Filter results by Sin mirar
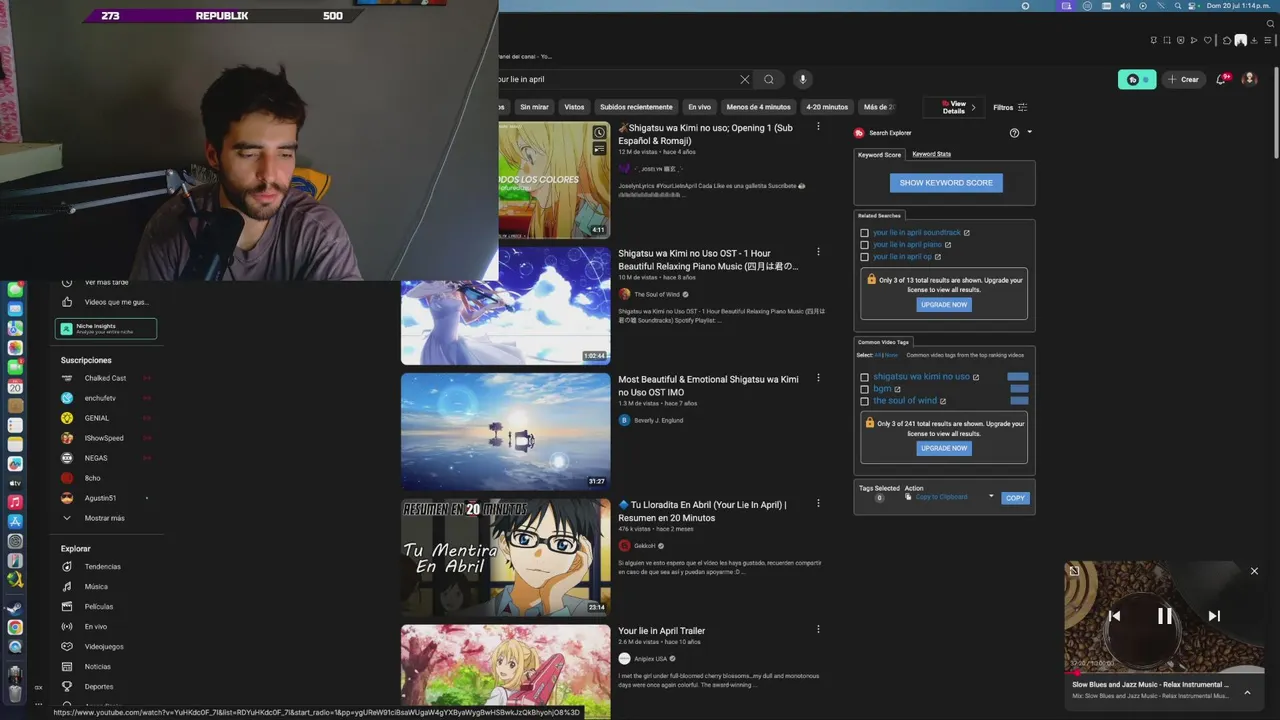1280x720 pixels. (x=534, y=107)
